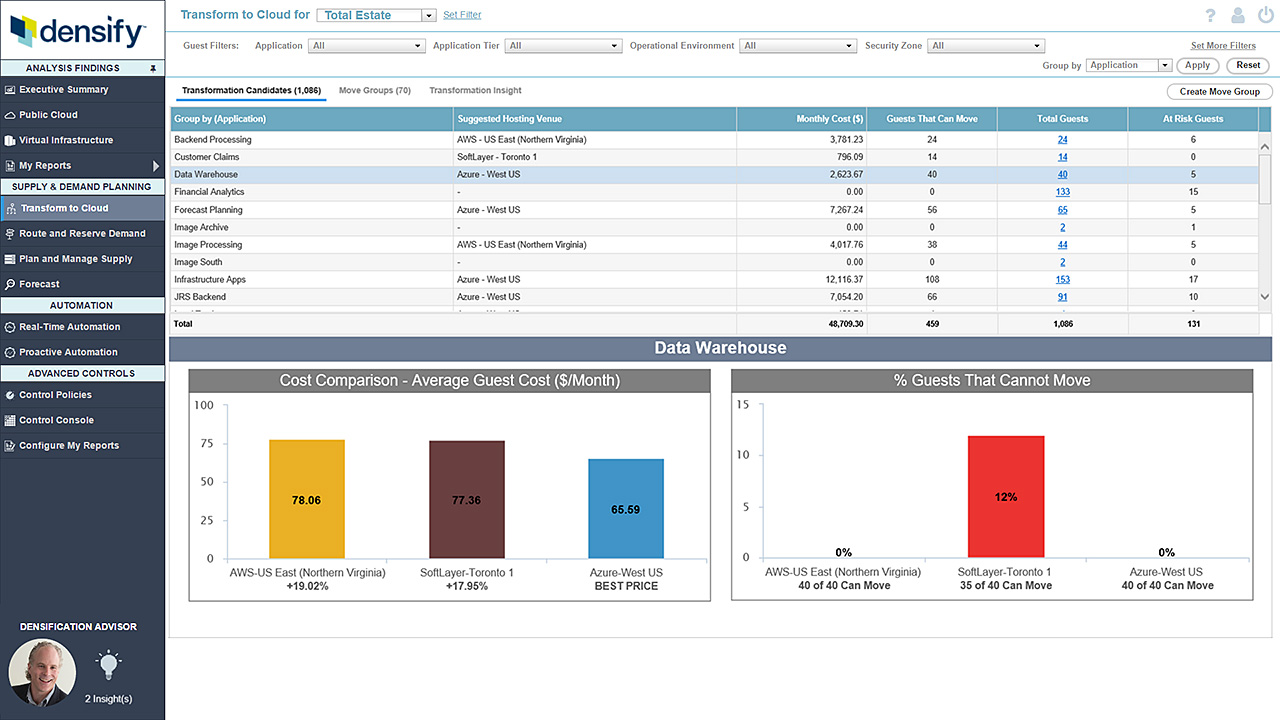Viewport: 1280px width, 720px height.
Task: Open the Set Filter link
Action: [462, 15]
